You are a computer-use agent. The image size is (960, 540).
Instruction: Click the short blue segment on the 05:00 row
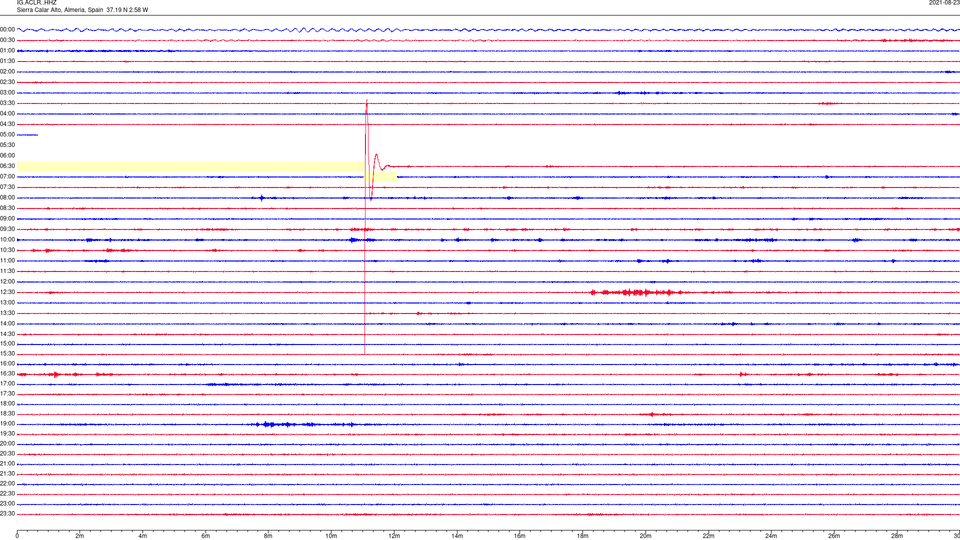point(28,135)
